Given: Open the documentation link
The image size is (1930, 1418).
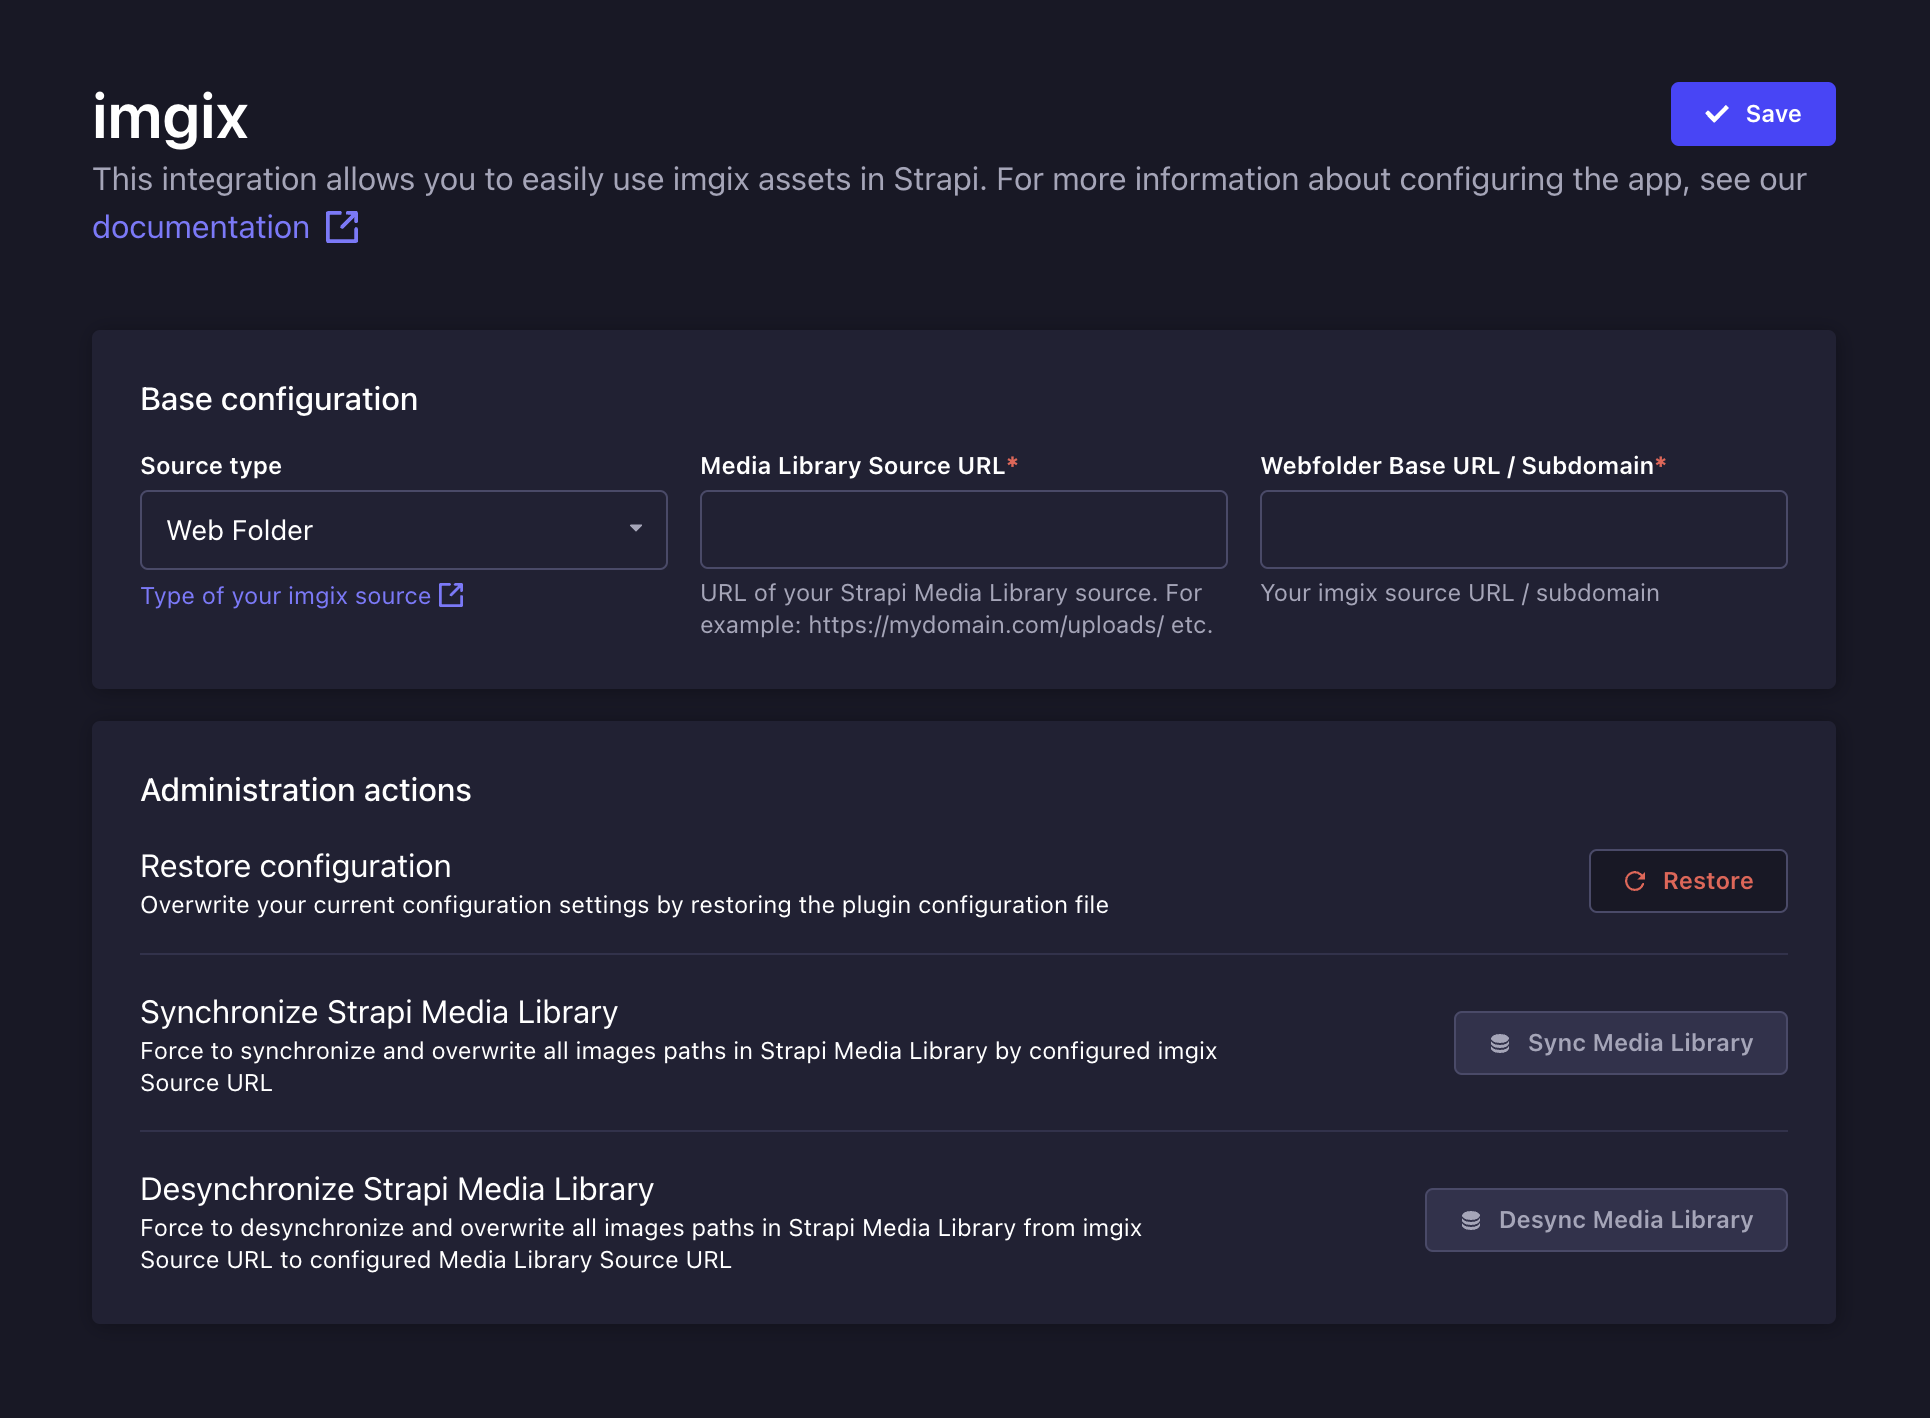Looking at the screenshot, I should pyautogui.click(x=201, y=227).
